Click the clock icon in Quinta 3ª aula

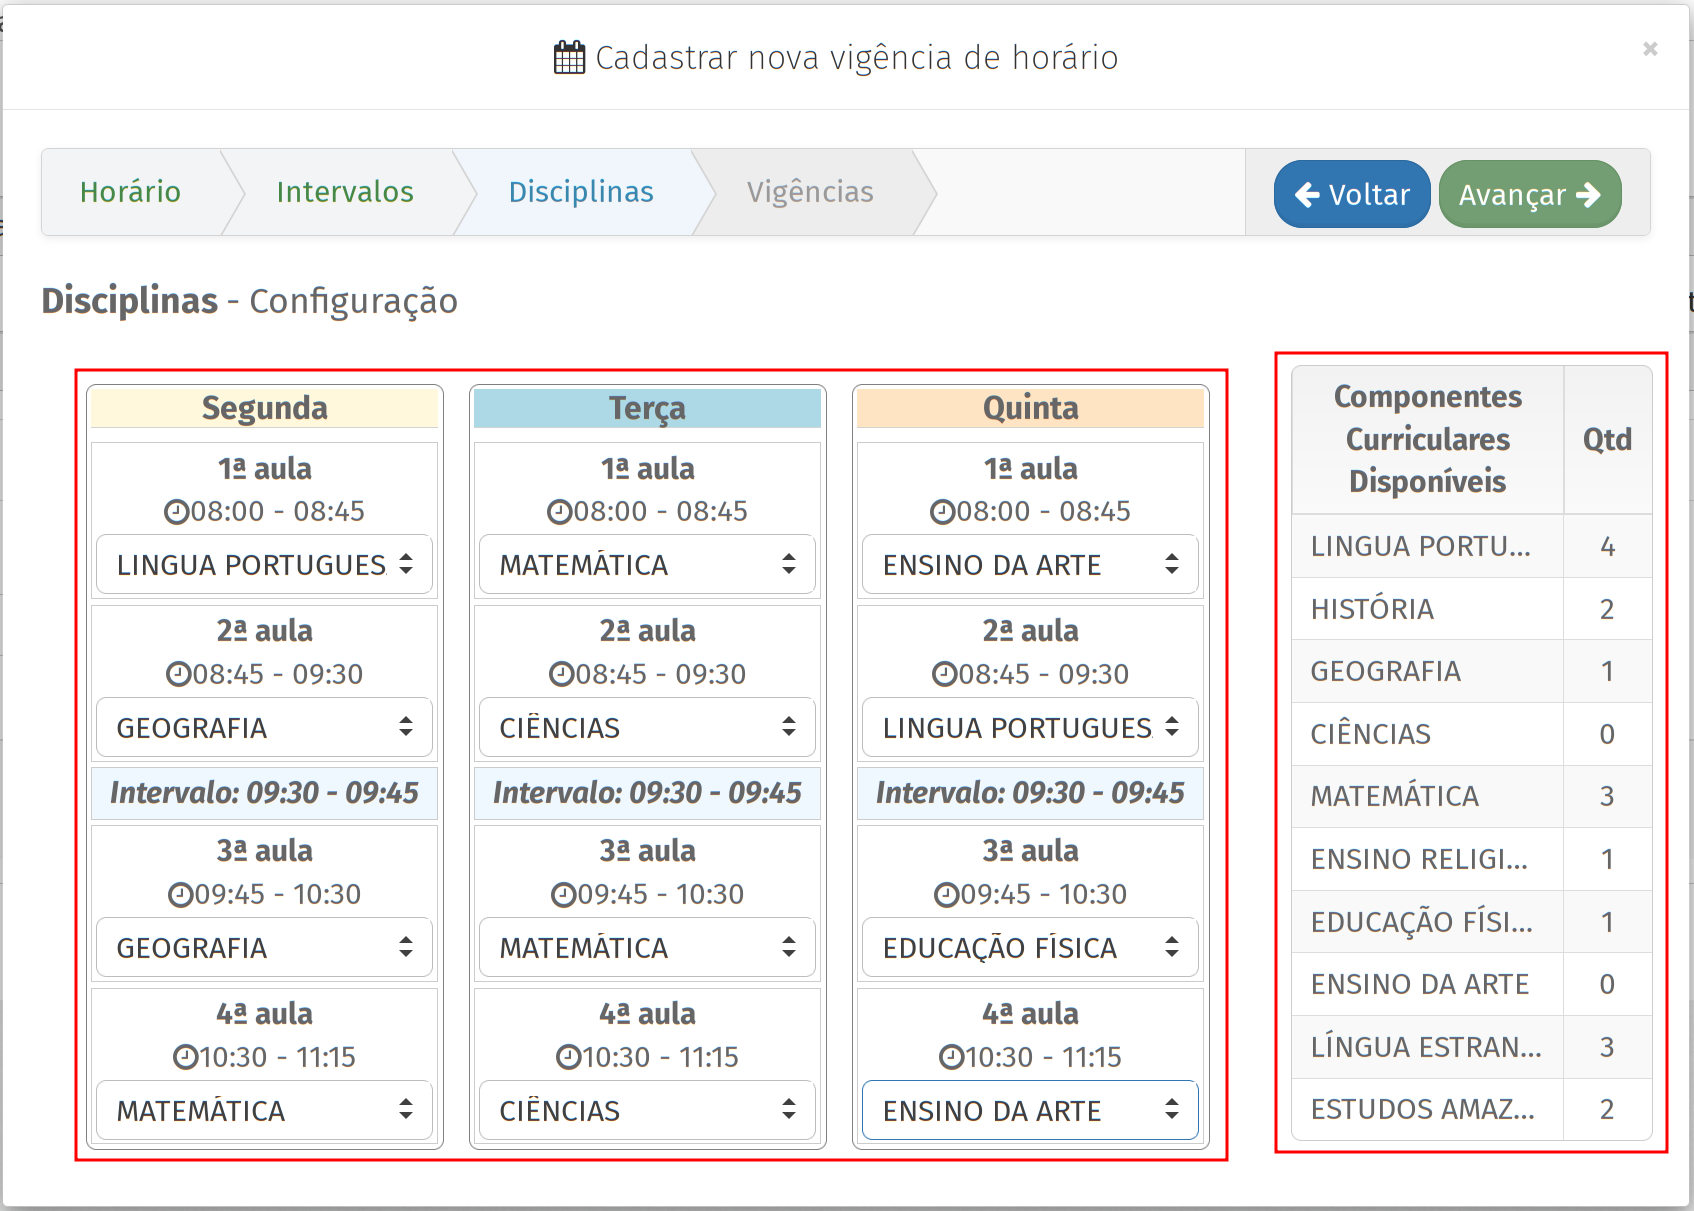point(946,895)
